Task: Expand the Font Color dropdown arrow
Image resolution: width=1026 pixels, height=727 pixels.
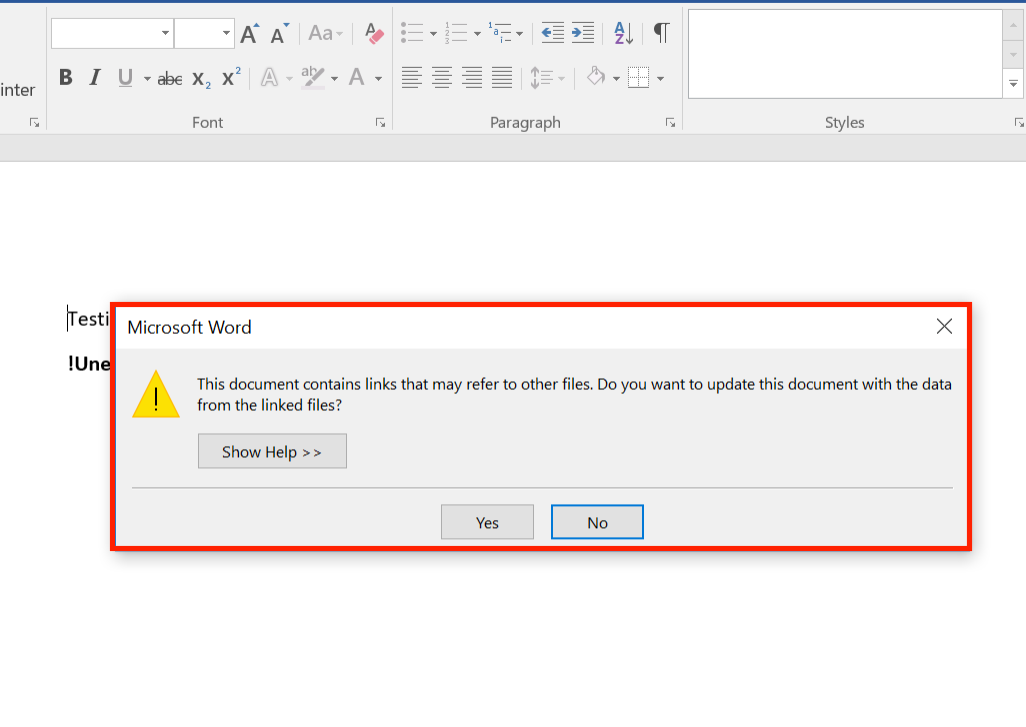Action: tap(377, 77)
